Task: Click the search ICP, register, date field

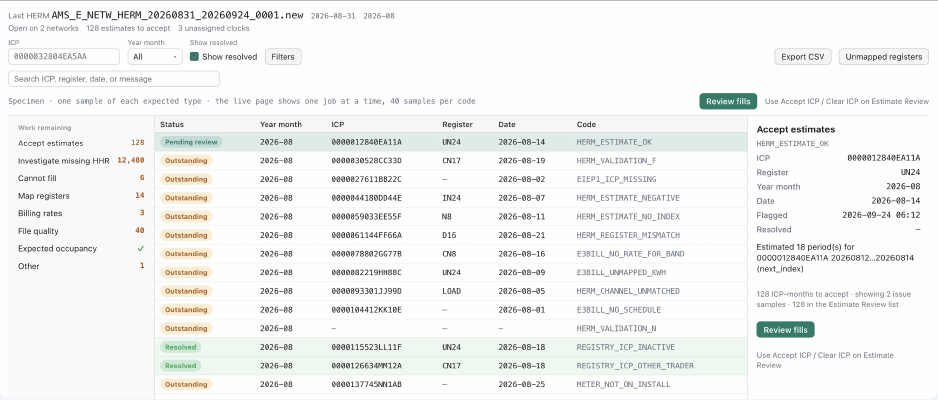Action: (x=114, y=79)
